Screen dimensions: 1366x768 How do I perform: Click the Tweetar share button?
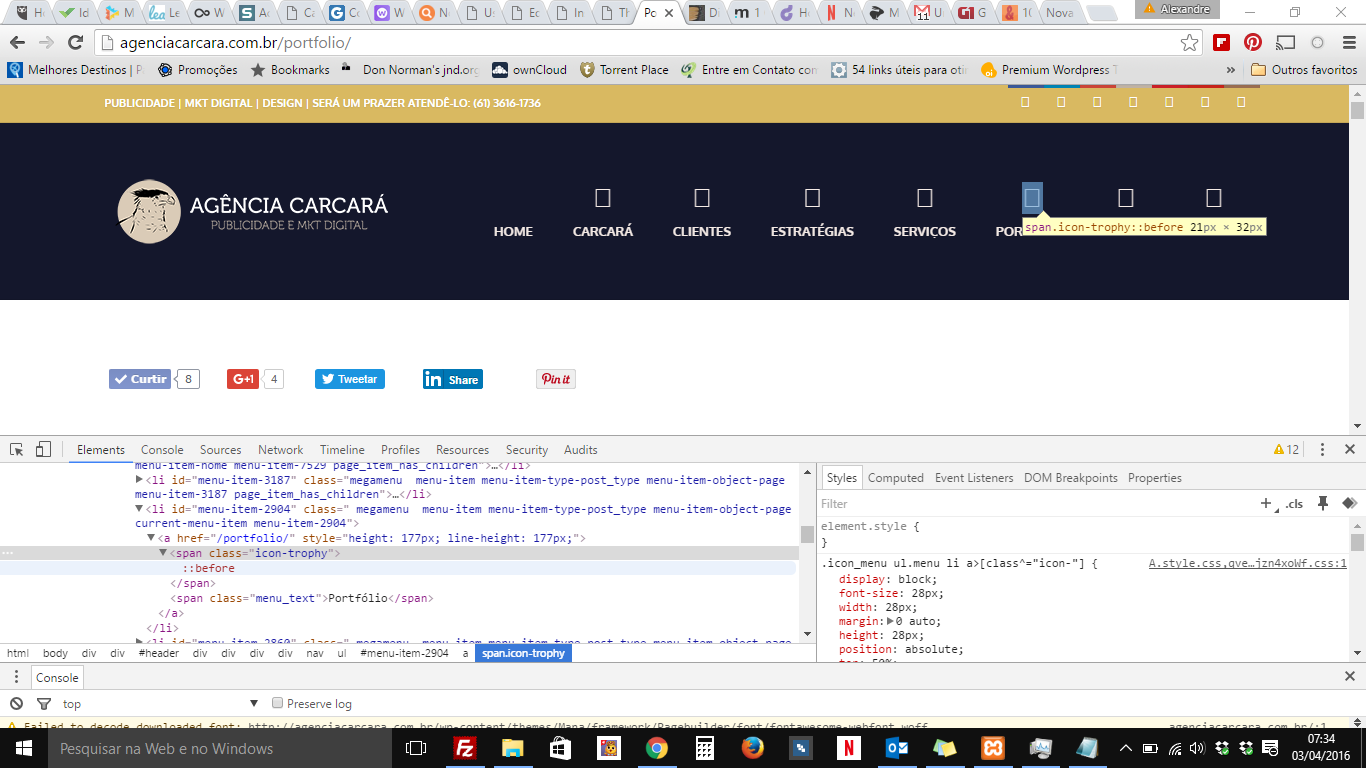click(350, 379)
